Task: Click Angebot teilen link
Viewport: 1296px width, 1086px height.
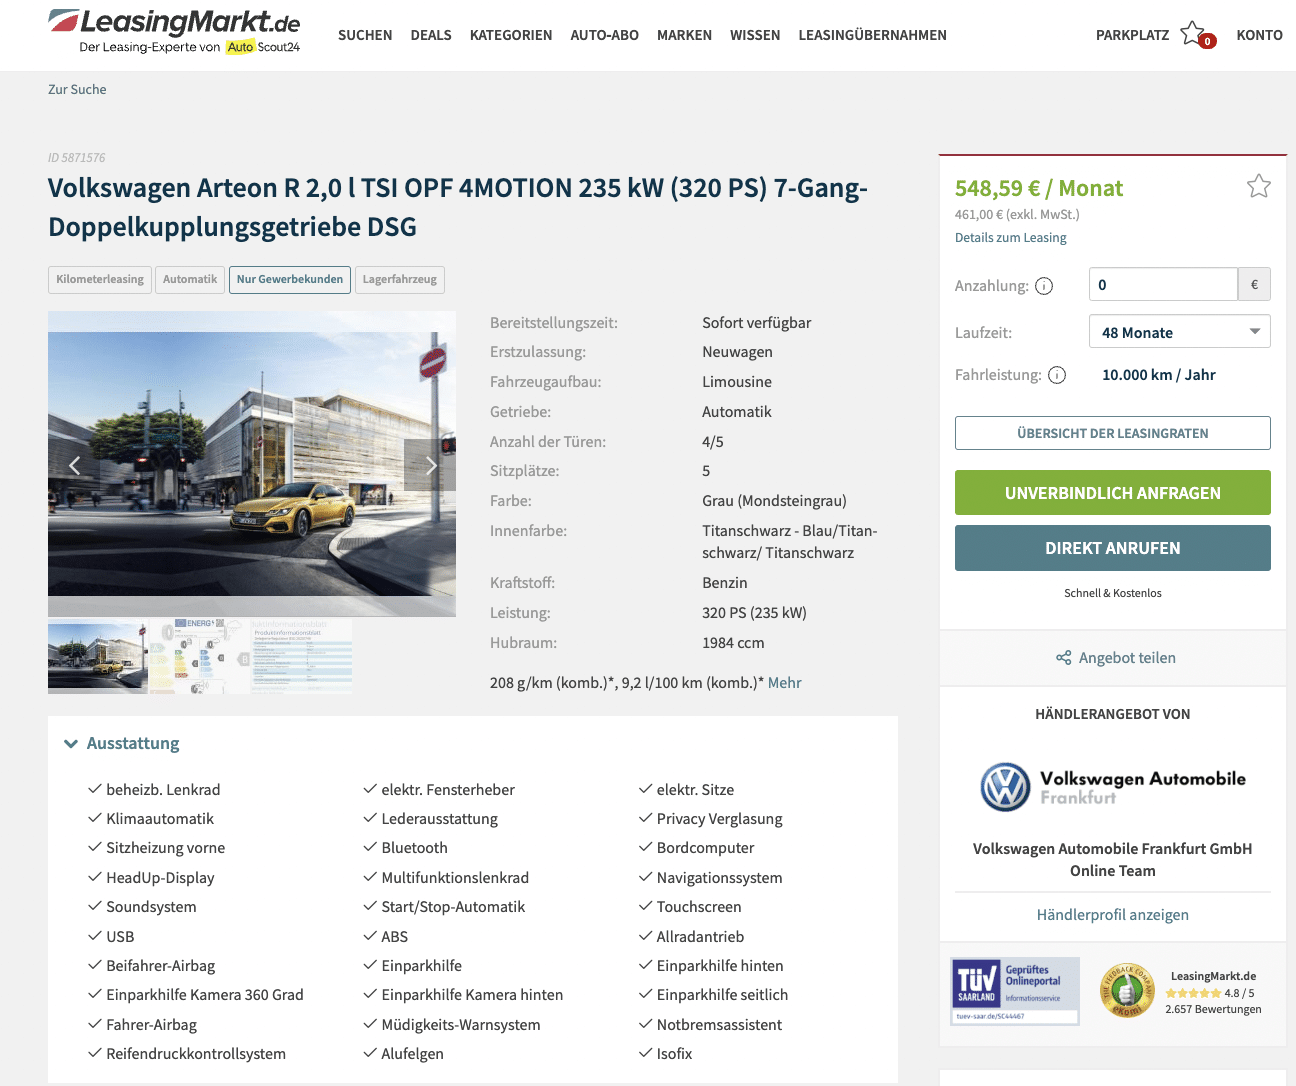Action: pos(1127,658)
